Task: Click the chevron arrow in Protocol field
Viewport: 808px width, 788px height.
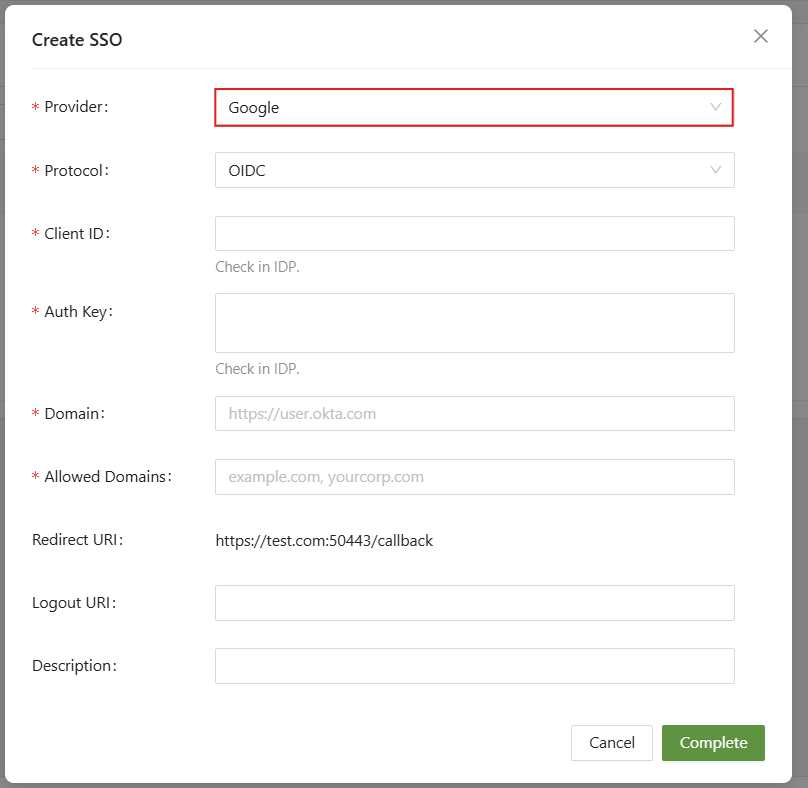Action: [716, 170]
